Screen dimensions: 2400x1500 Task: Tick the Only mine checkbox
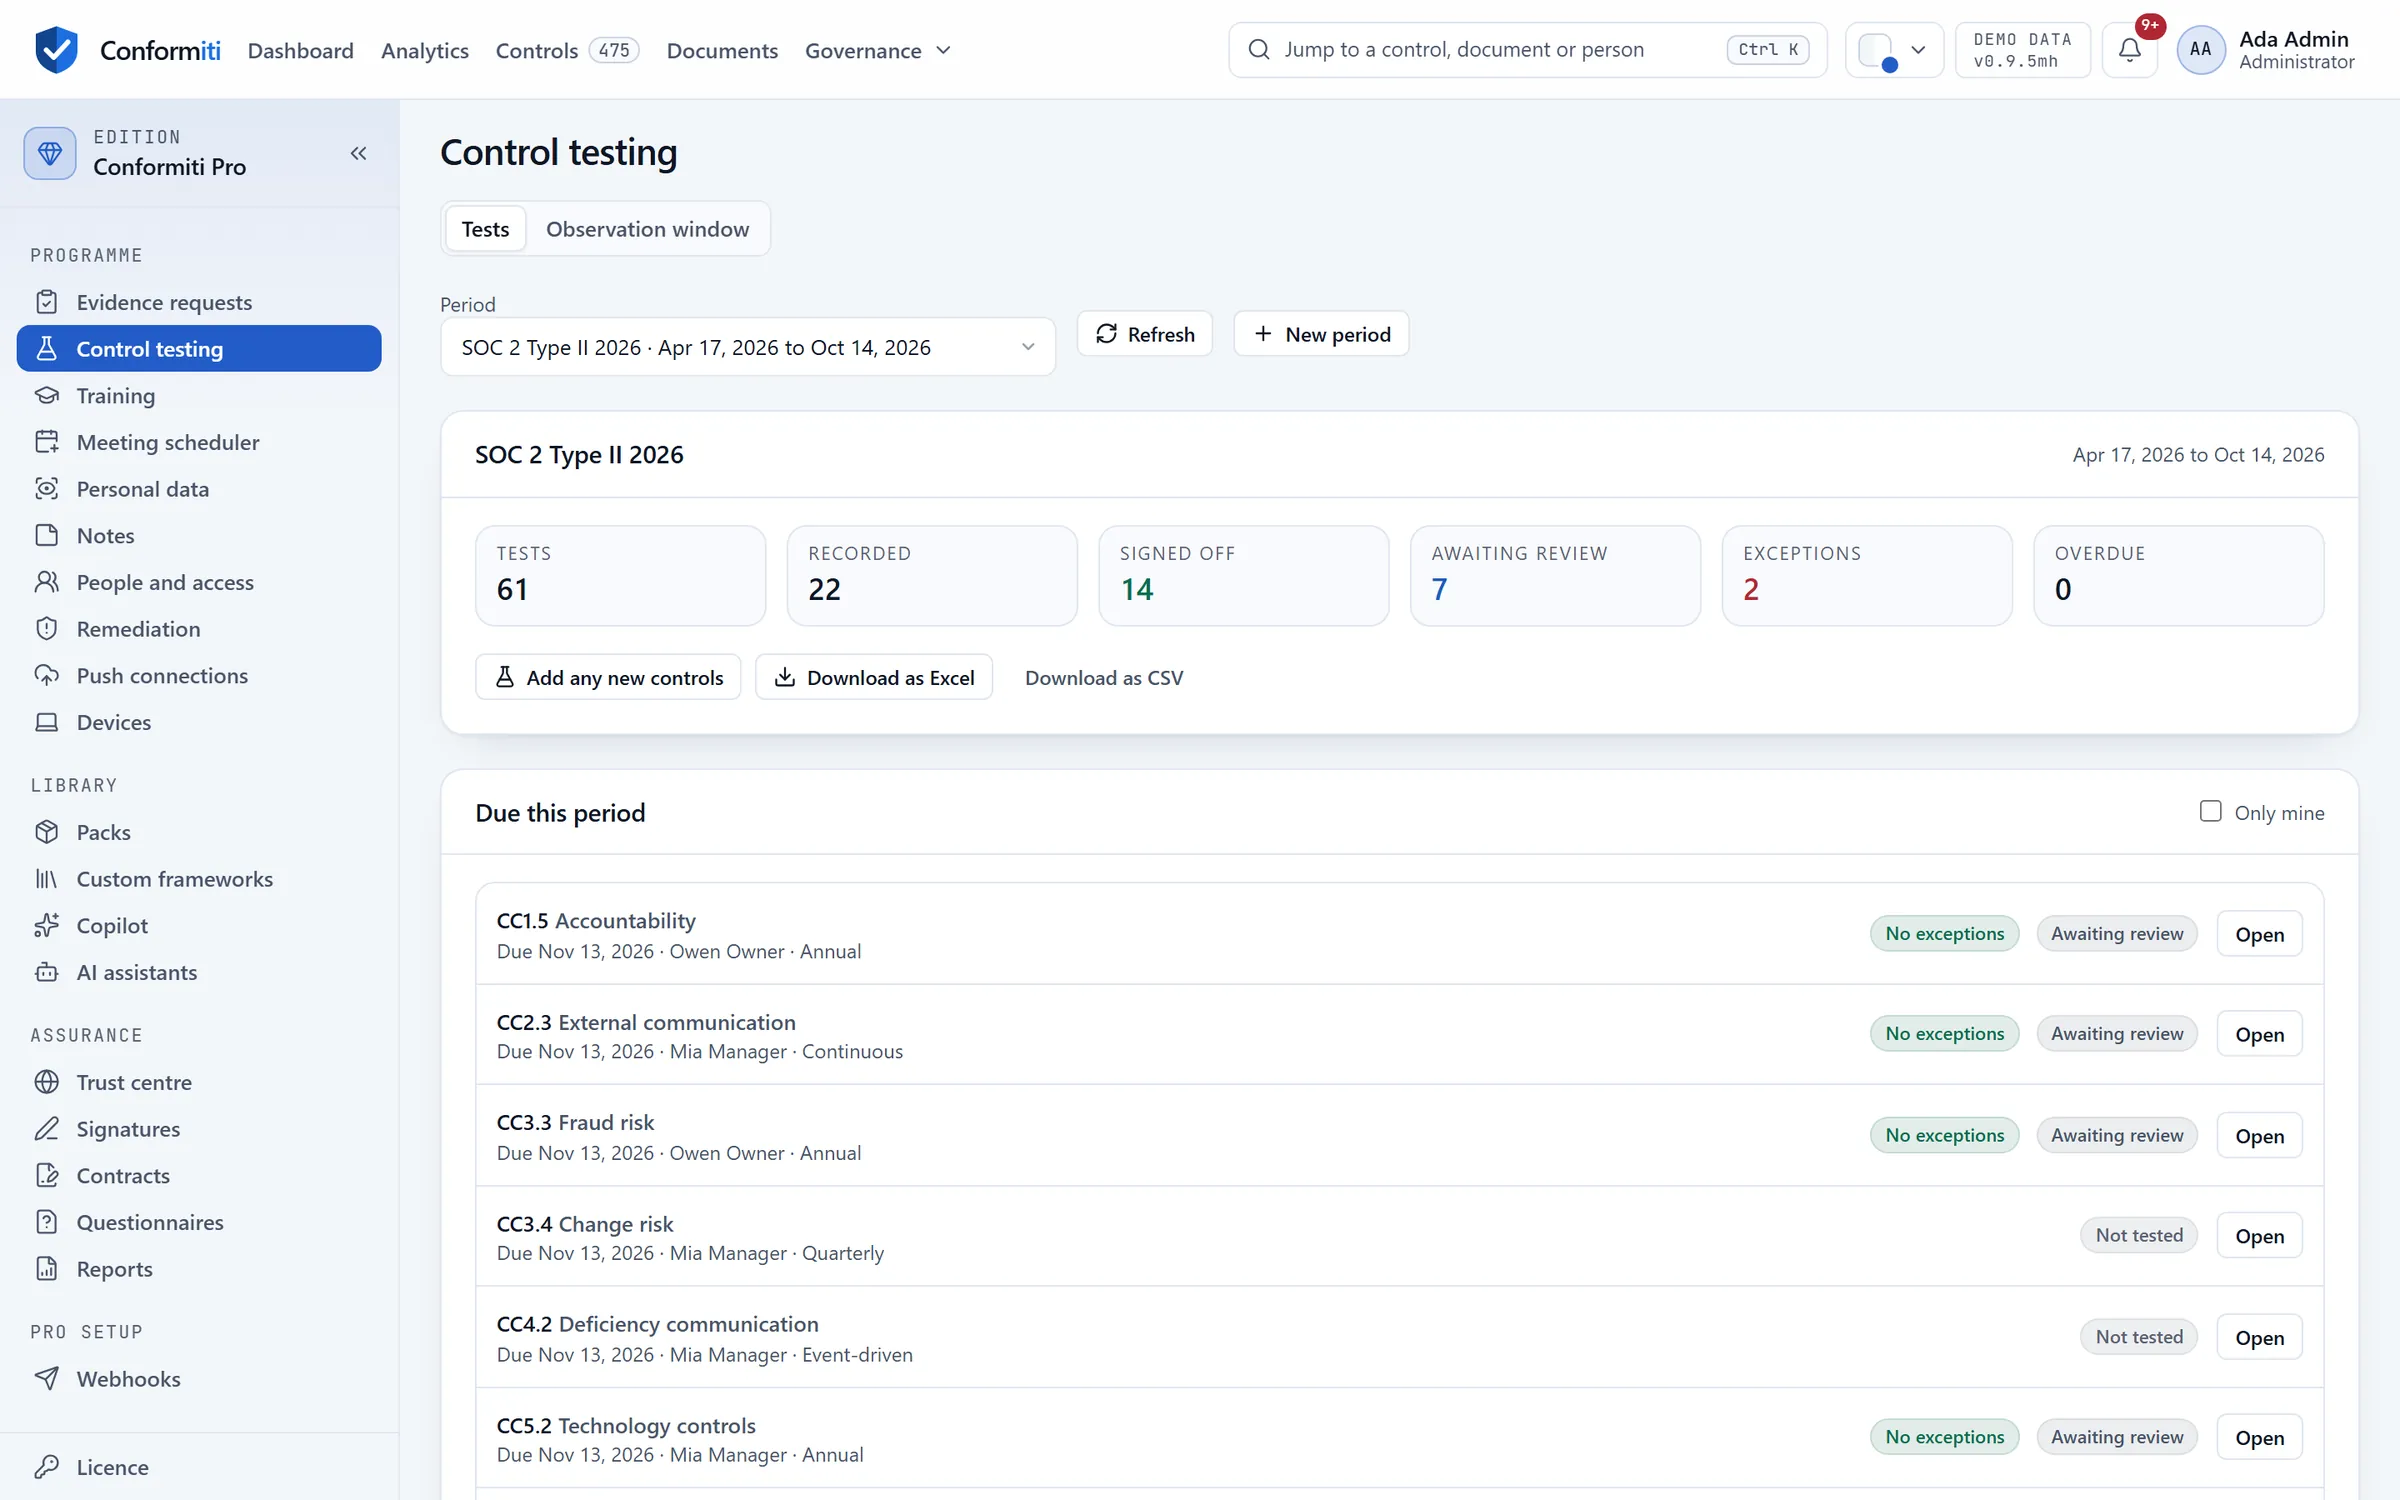[2210, 811]
